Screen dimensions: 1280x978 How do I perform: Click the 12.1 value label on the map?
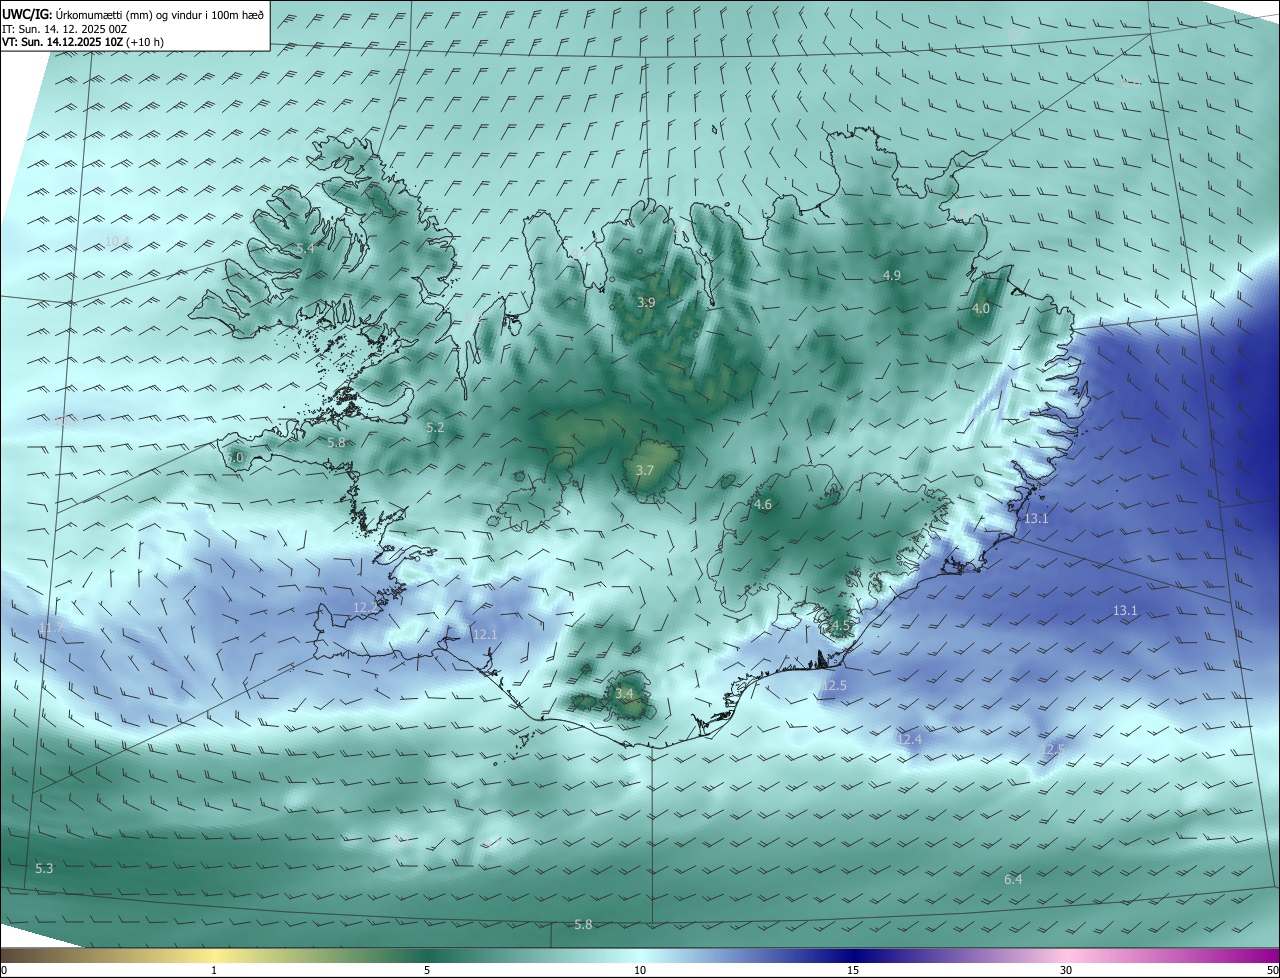(x=485, y=634)
